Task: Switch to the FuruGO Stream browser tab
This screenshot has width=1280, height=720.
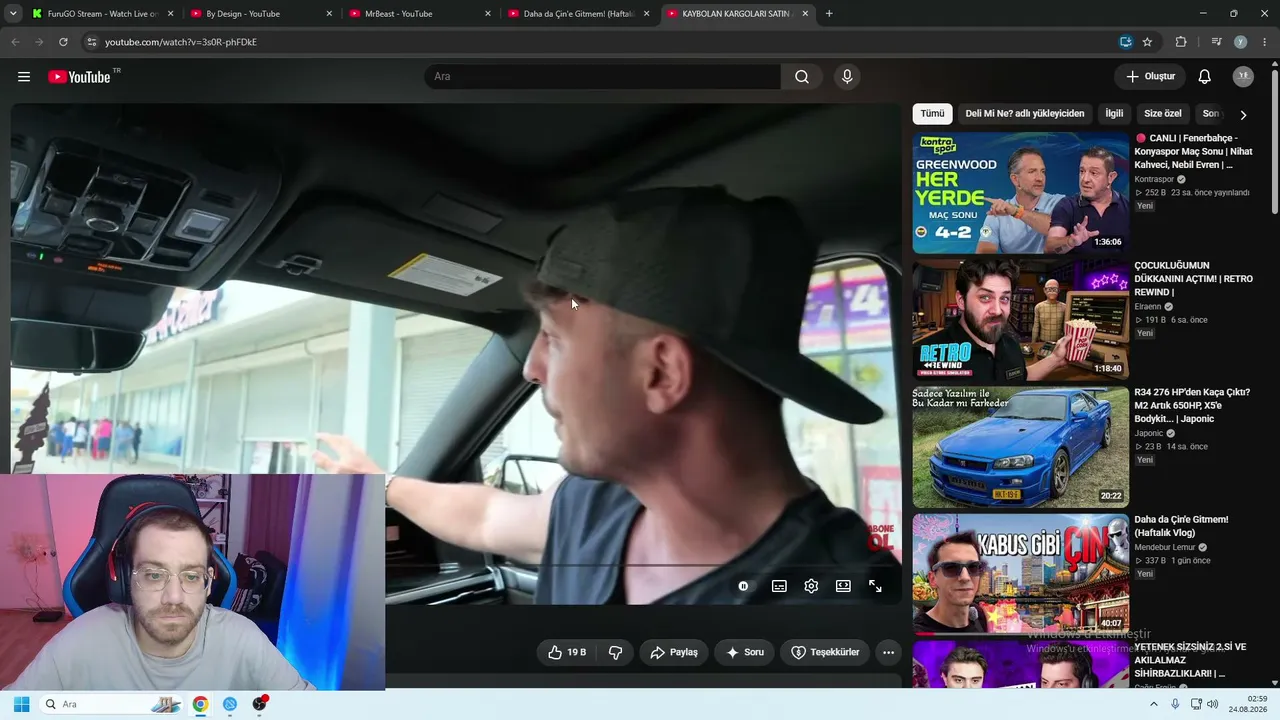Action: (x=102, y=14)
